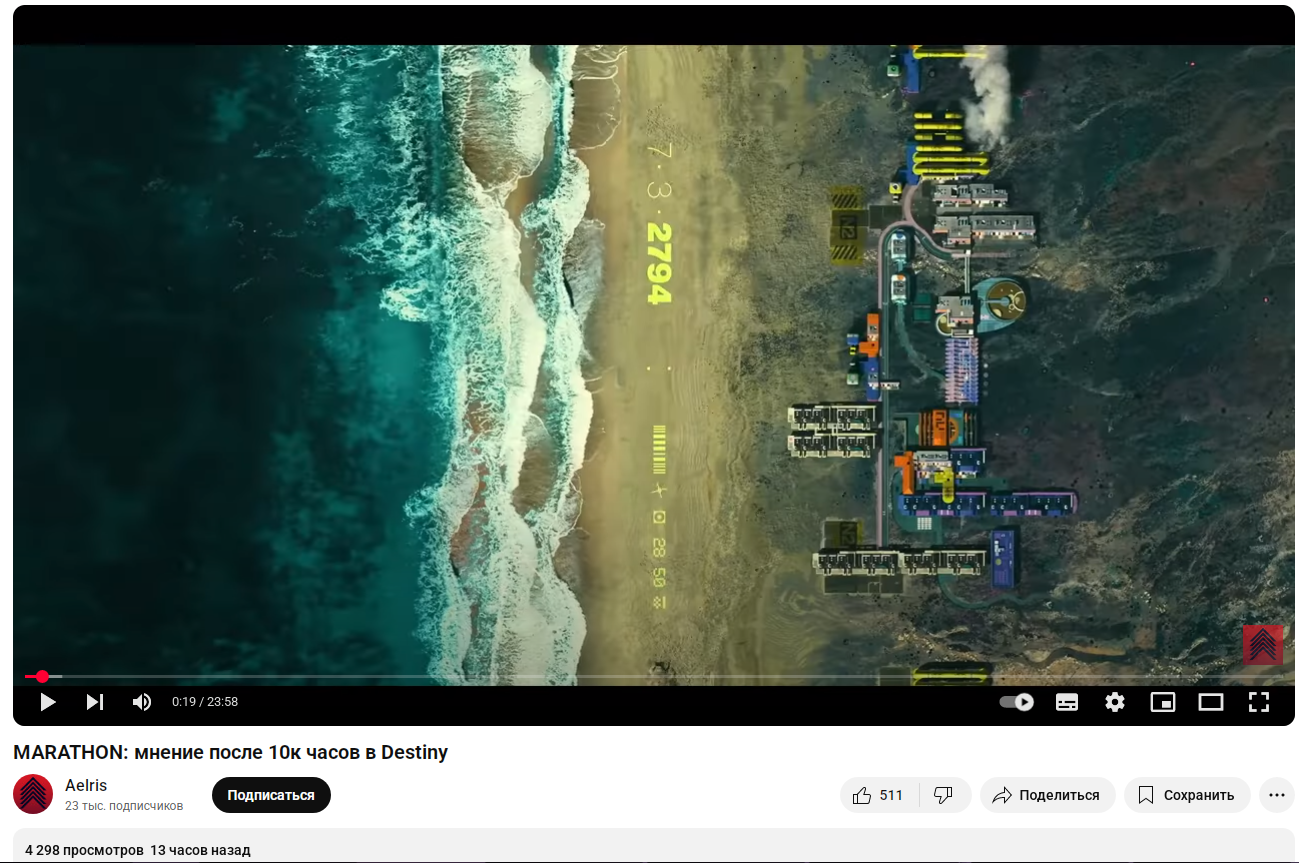Turn on subtitles
The width and height of the screenshot is (1299, 863).
coord(1067,702)
